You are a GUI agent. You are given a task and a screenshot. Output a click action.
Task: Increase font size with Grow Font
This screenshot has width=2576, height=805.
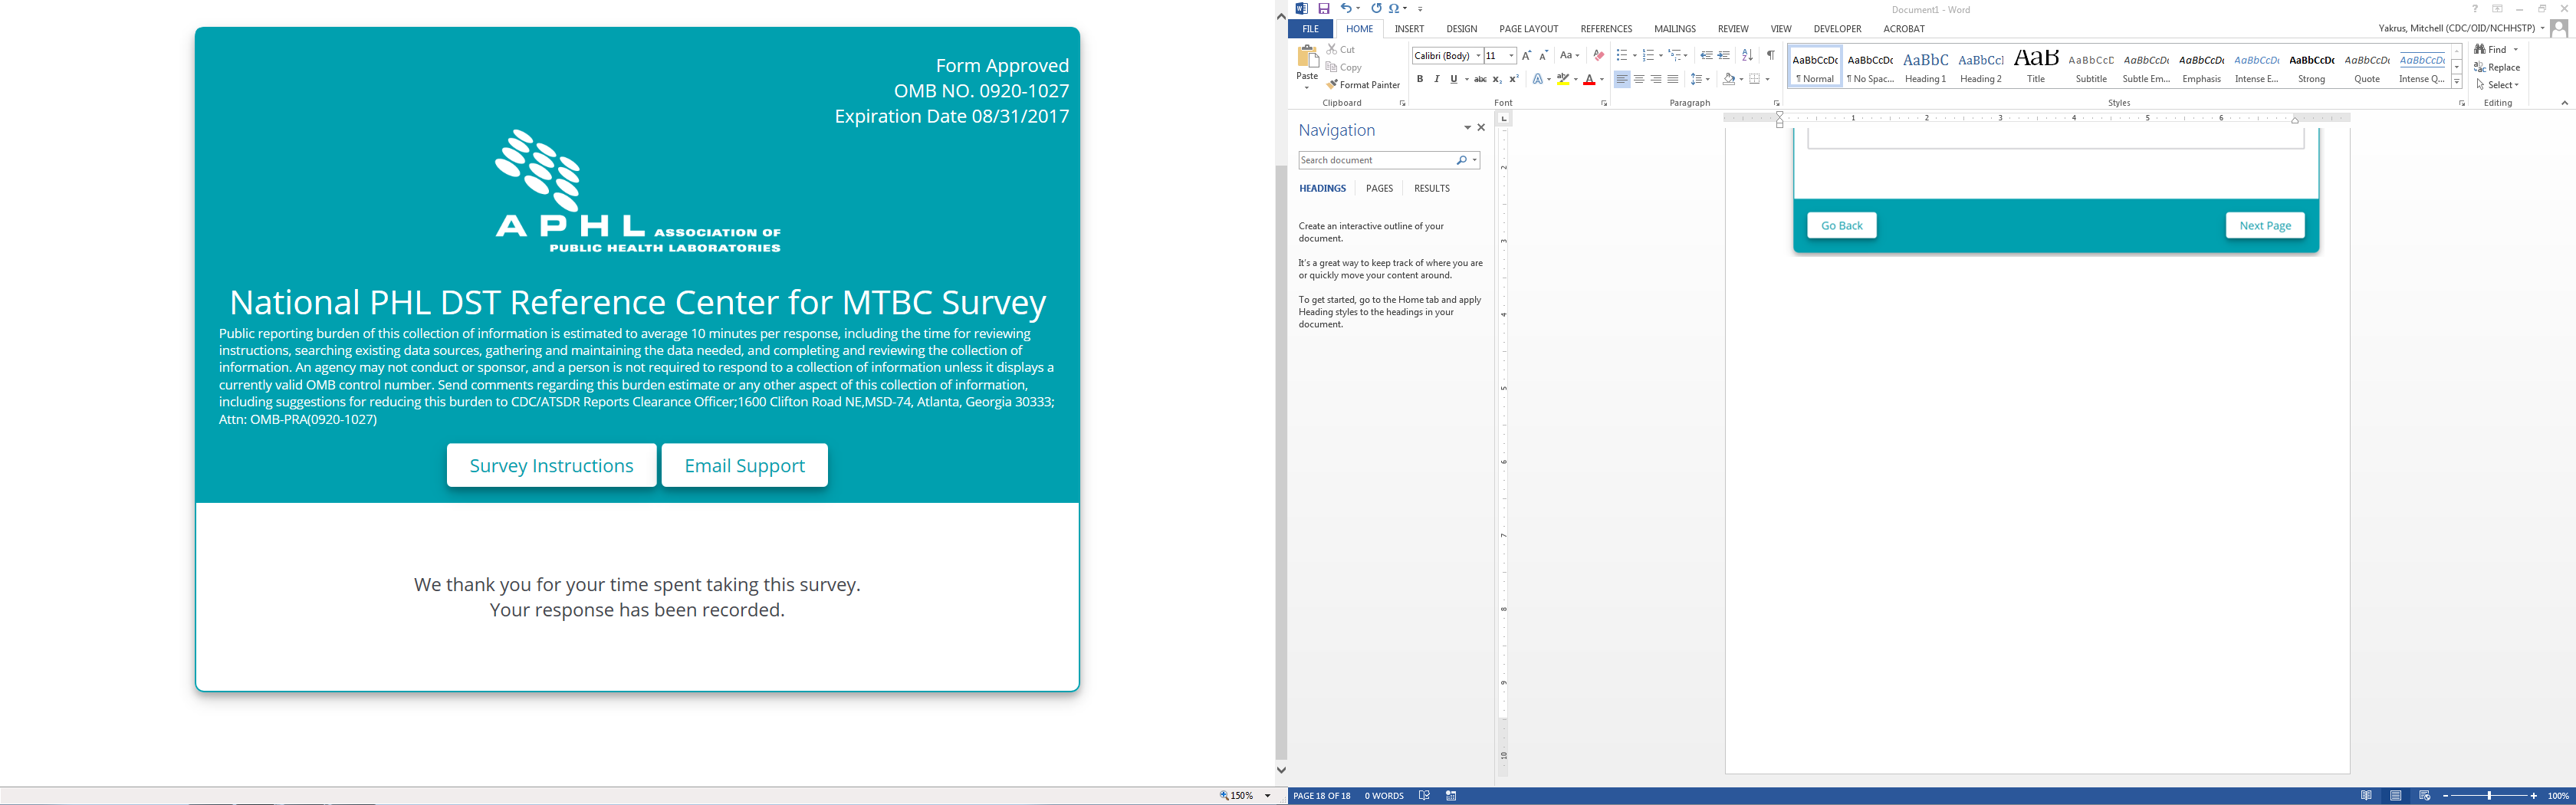(1526, 56)
